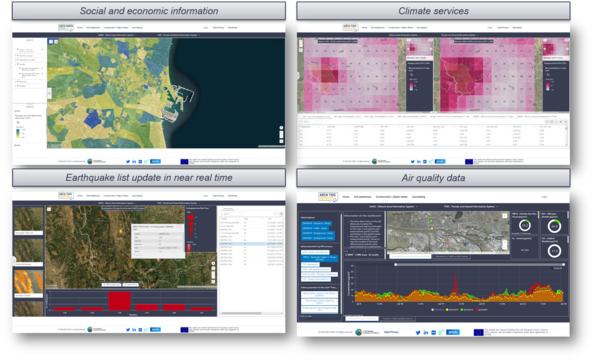Click the Login link in Air quality panel
The width and height of the screenshot is (595, 362).
point(544,197)
